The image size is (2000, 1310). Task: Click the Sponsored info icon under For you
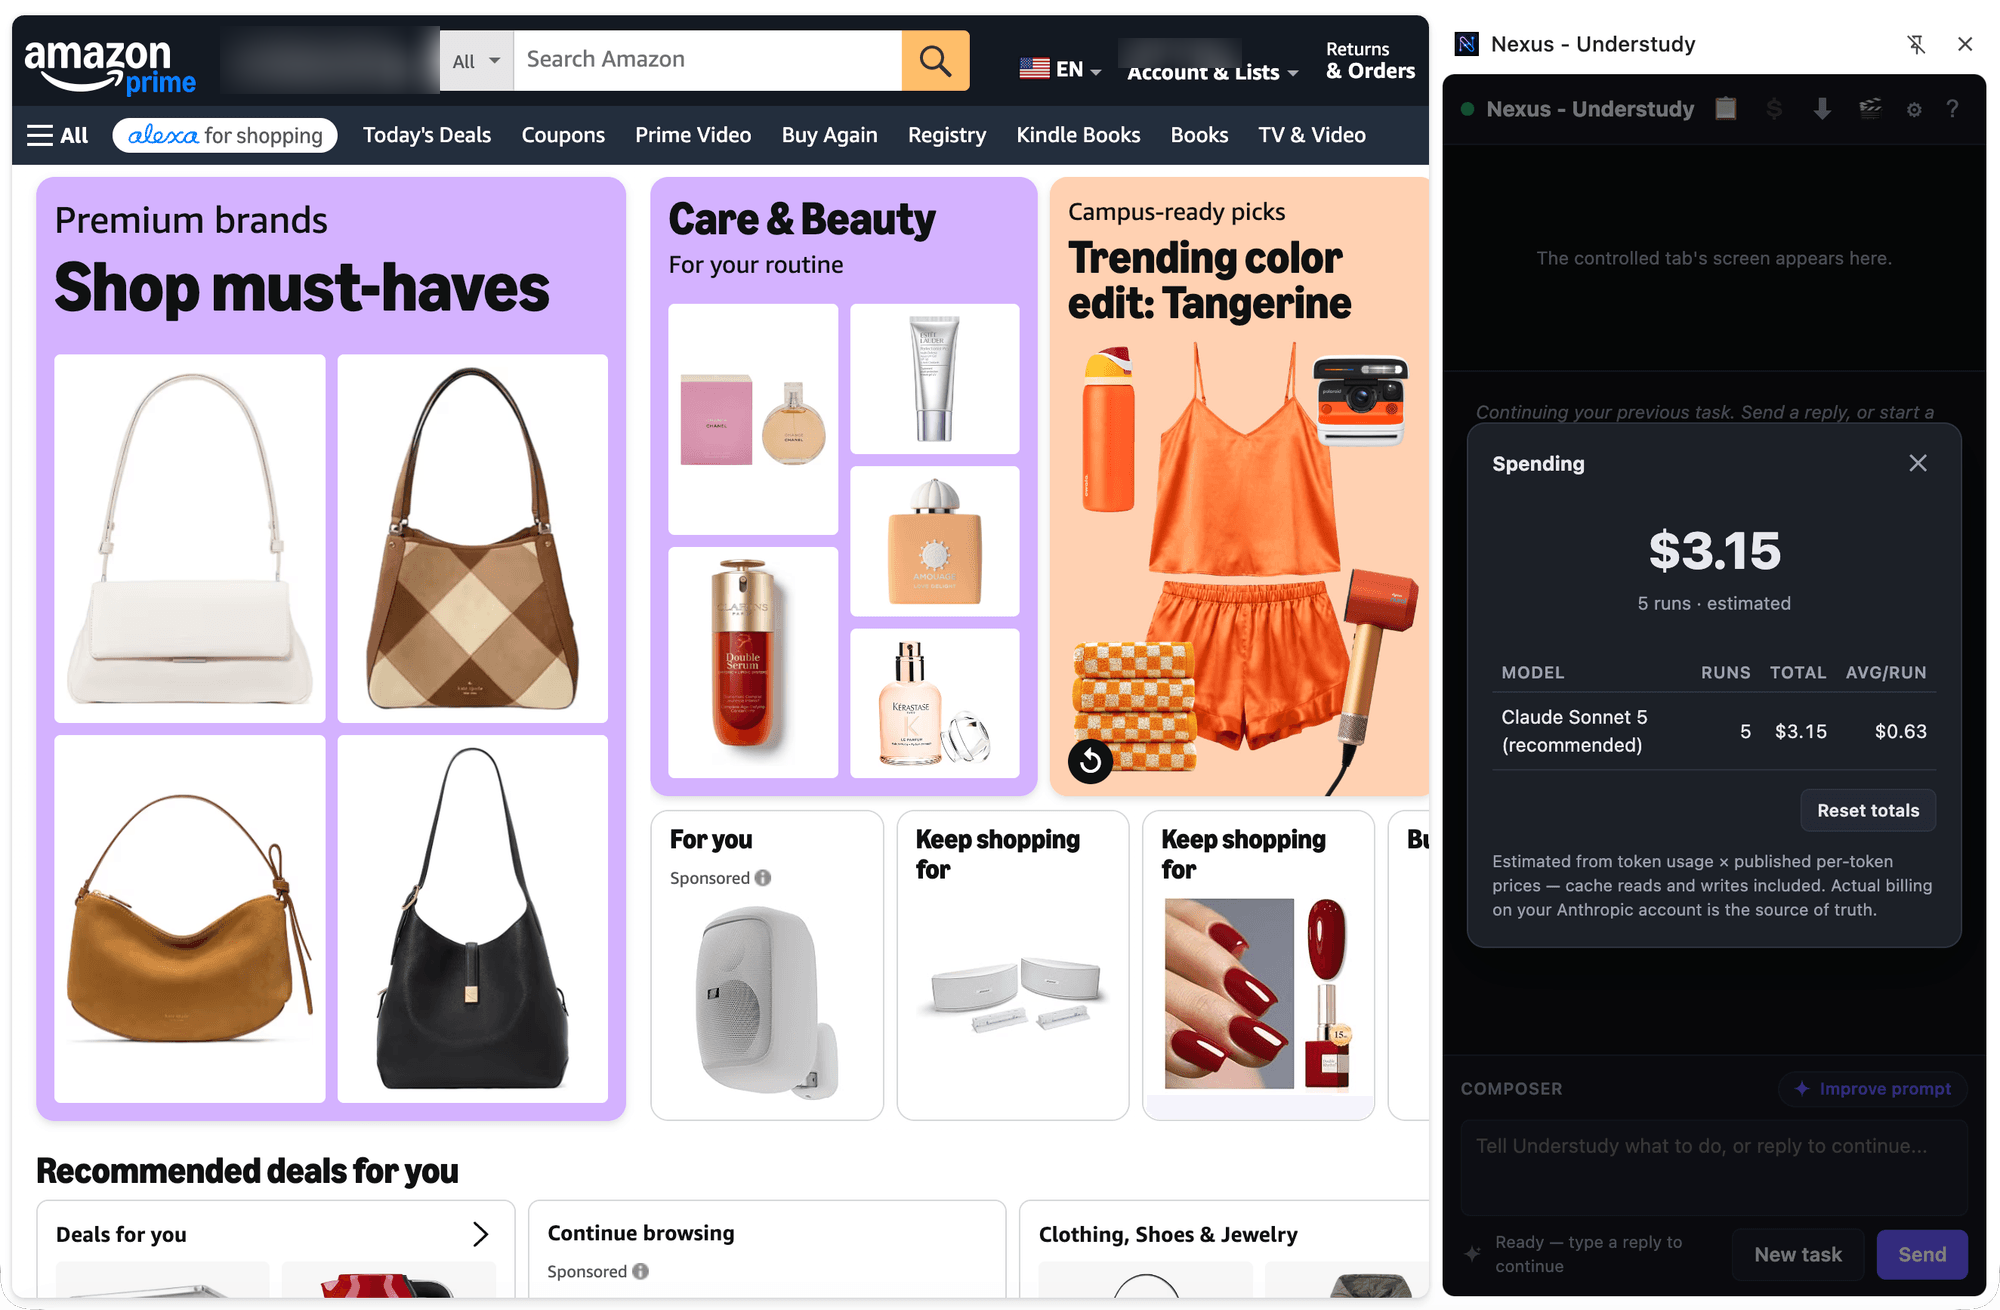point(763,878)
